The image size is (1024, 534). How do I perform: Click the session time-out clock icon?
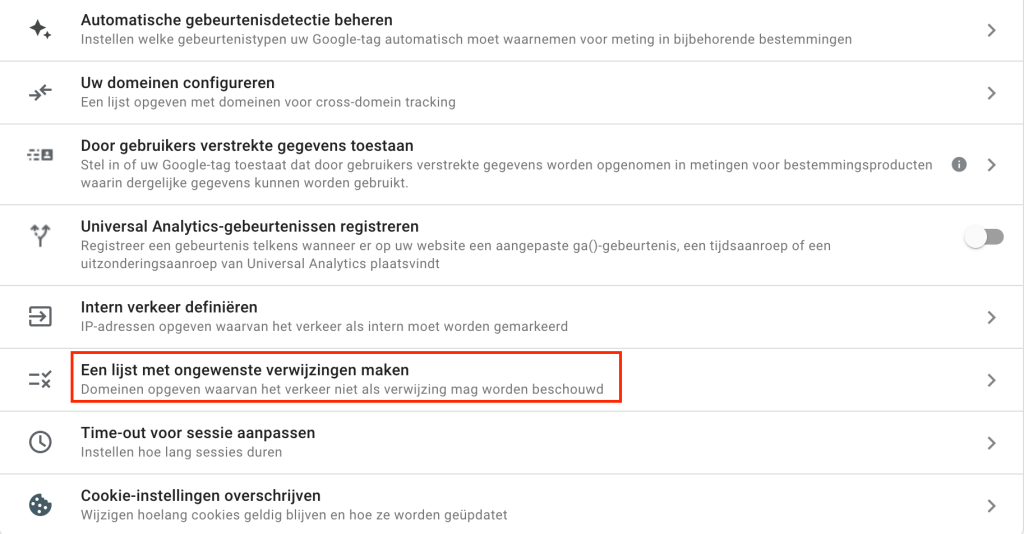[40, 442]
